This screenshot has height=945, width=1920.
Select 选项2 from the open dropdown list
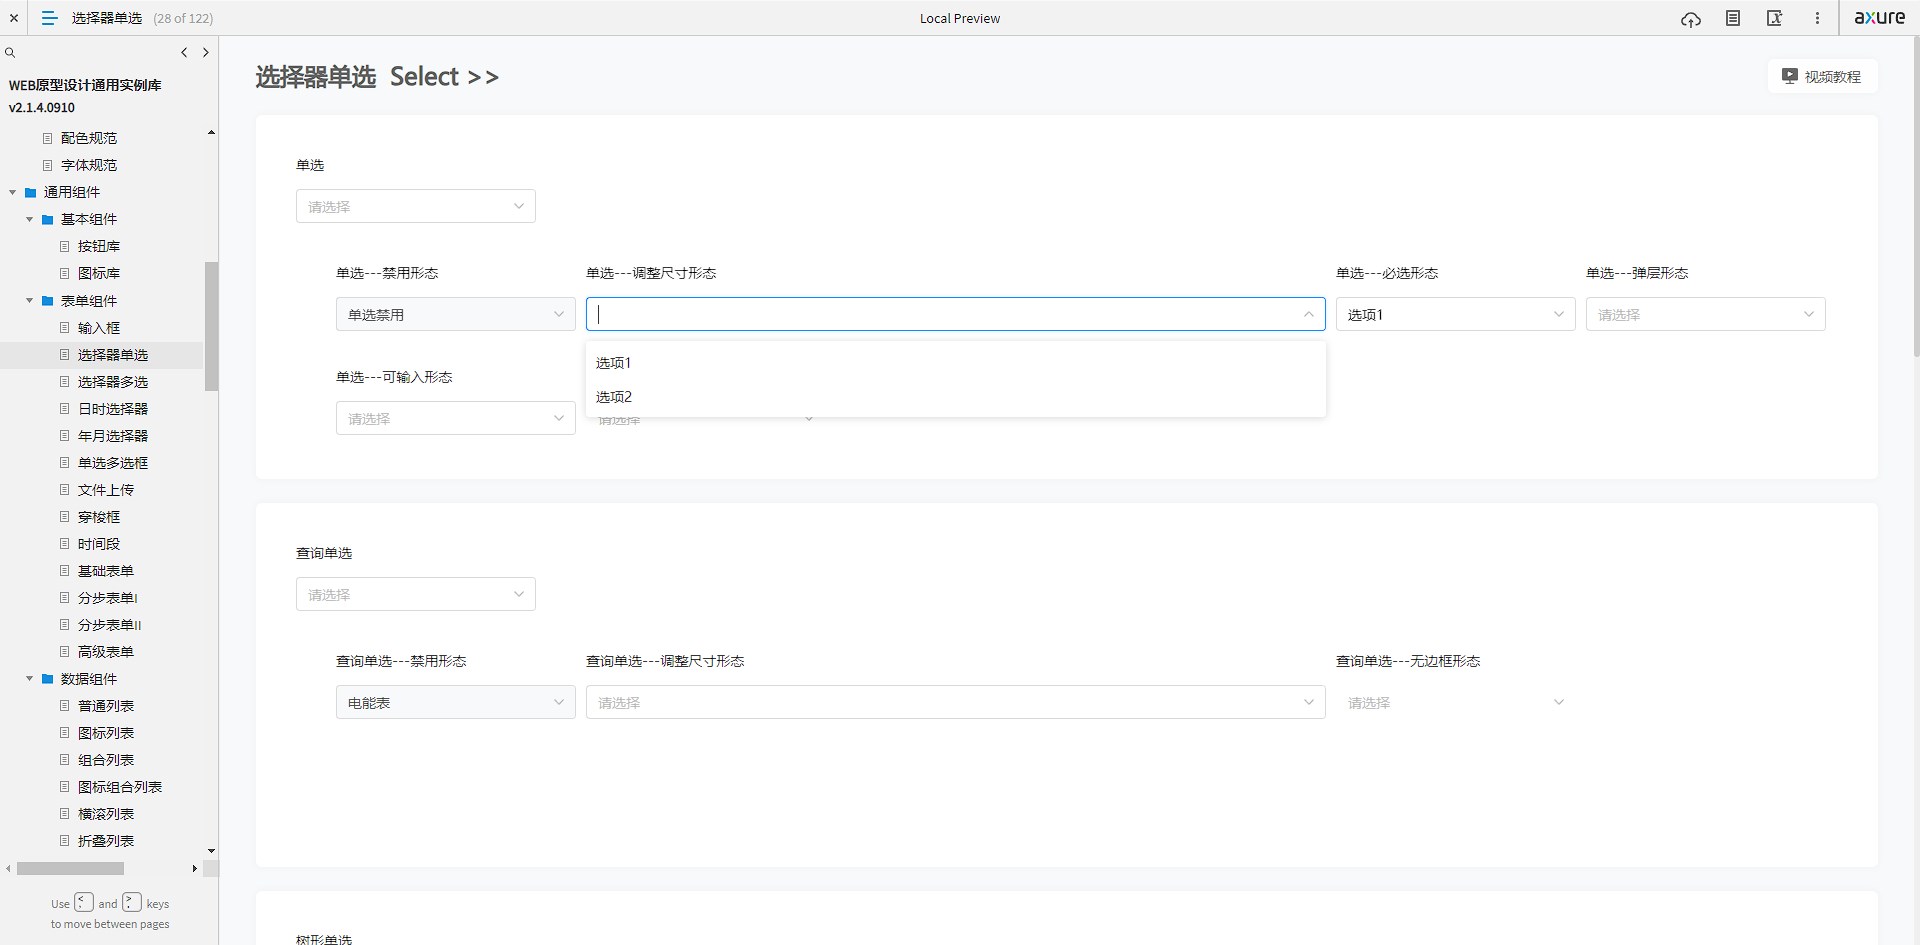click(x=614, y=397)
